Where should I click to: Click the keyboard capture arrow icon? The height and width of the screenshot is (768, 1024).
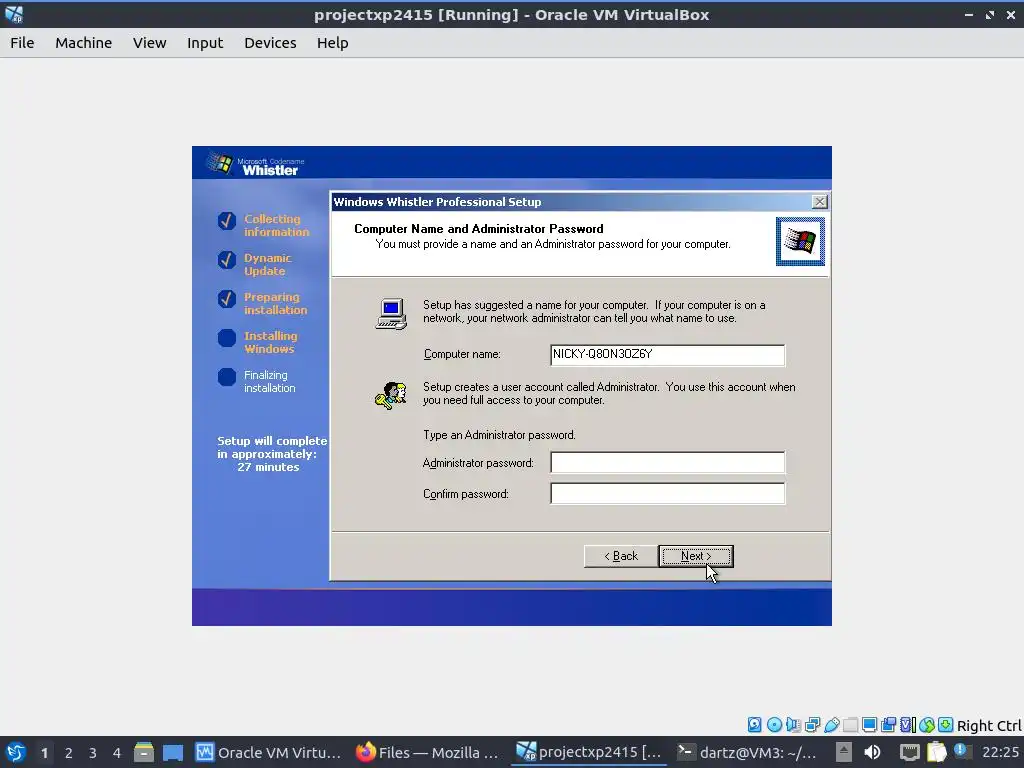[x=946, y=725]
